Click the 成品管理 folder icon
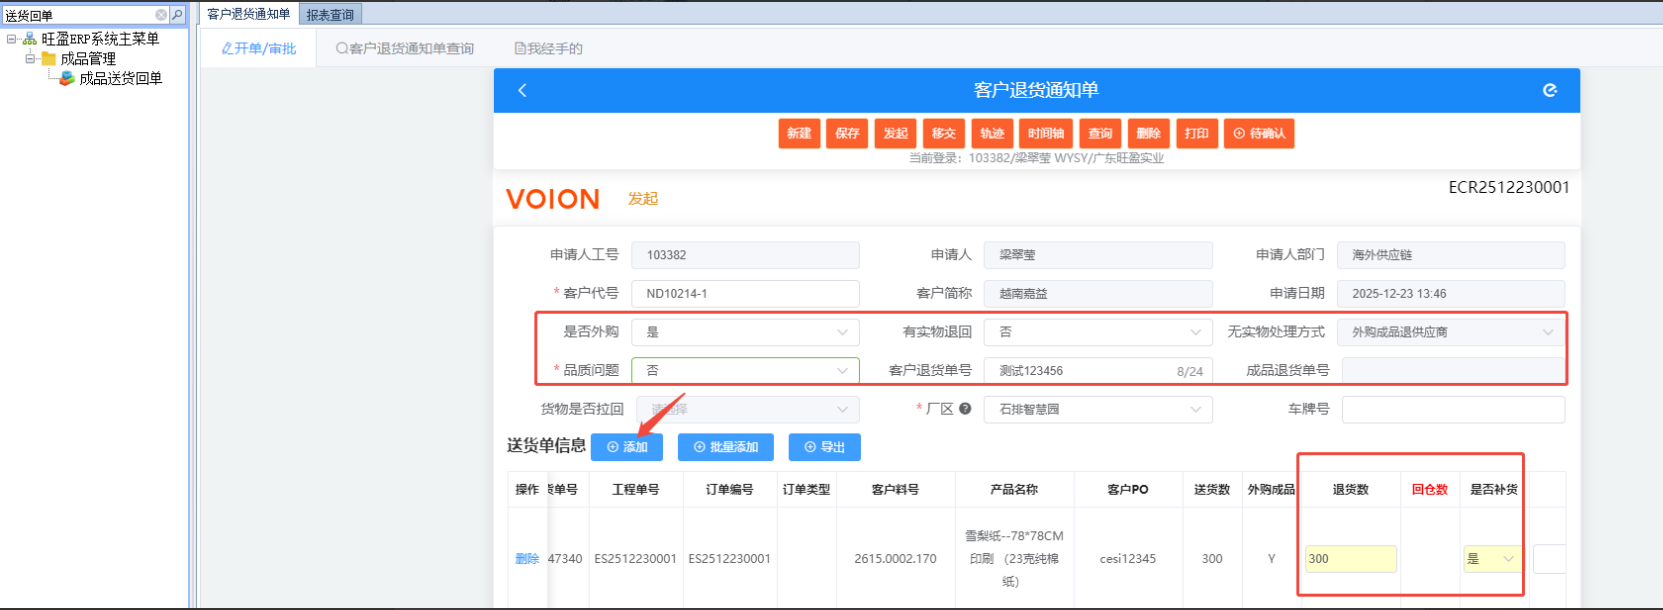The image size is (1663, 610). 48,59
